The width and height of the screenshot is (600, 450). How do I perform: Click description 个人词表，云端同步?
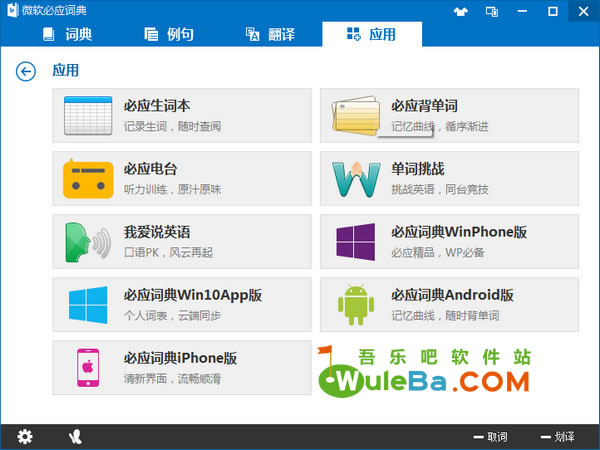(172, 316)
